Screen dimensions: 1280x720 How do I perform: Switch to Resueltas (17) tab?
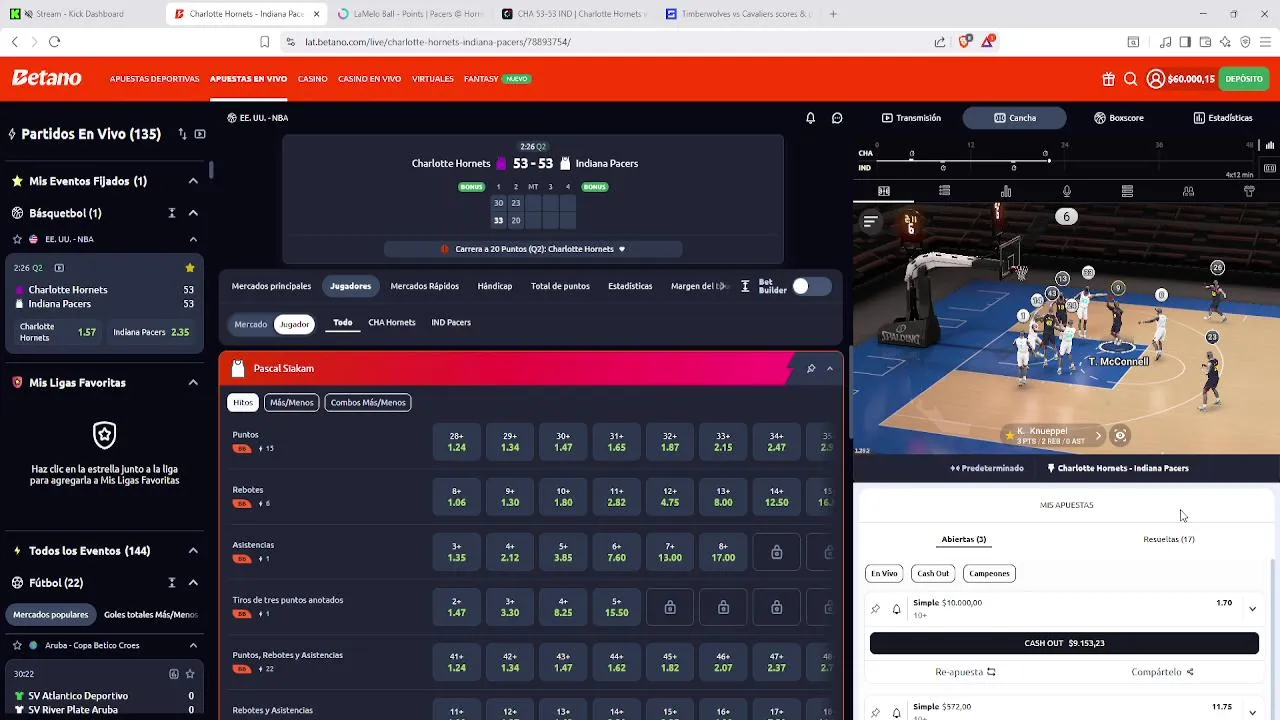point(1169,539)
